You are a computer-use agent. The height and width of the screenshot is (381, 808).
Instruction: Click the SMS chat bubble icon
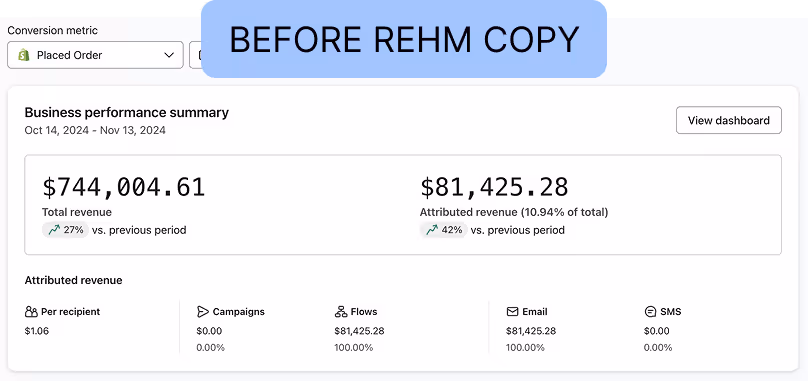(650, 312)
